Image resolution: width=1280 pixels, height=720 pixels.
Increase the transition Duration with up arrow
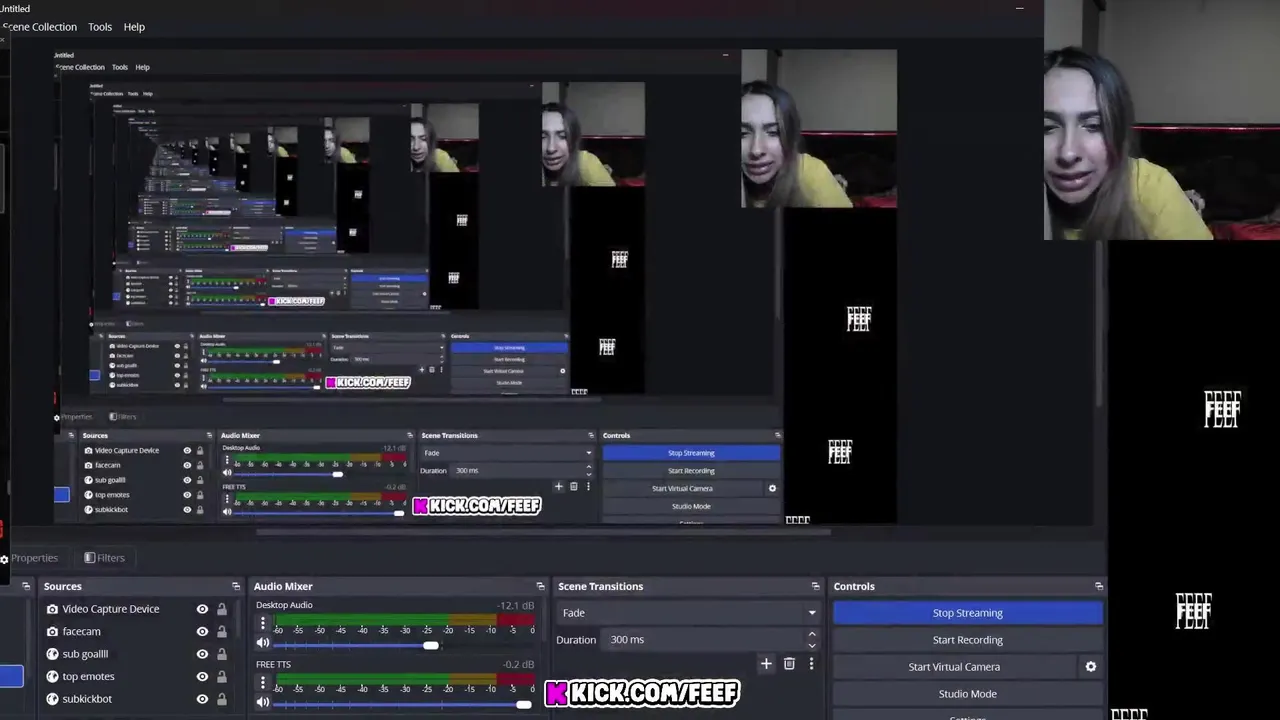click(811, 634)
